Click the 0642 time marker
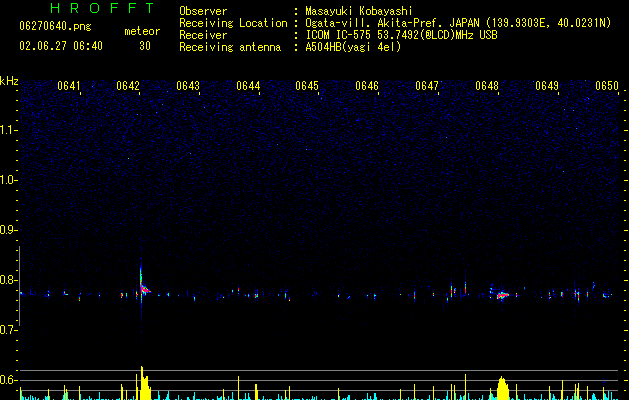629x400 pixels. (128, 86)
